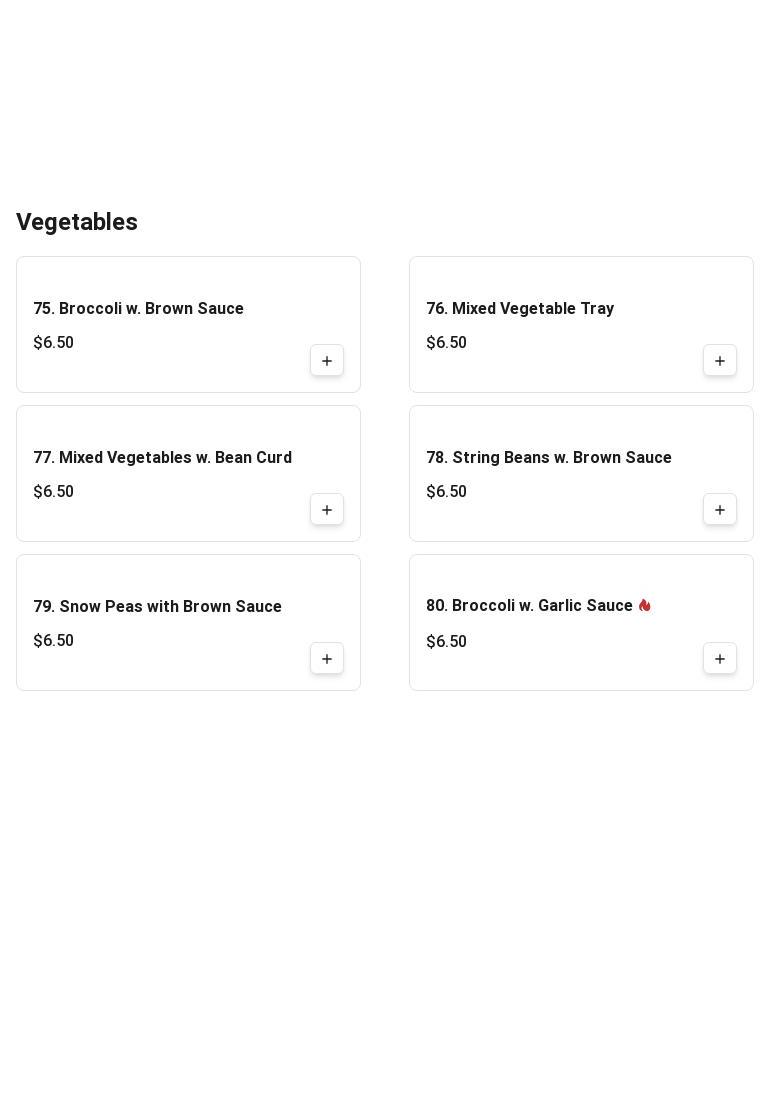Click the spicy flame icon beside Garlic Sauce
770x1111 pixels.
point(645,605)
